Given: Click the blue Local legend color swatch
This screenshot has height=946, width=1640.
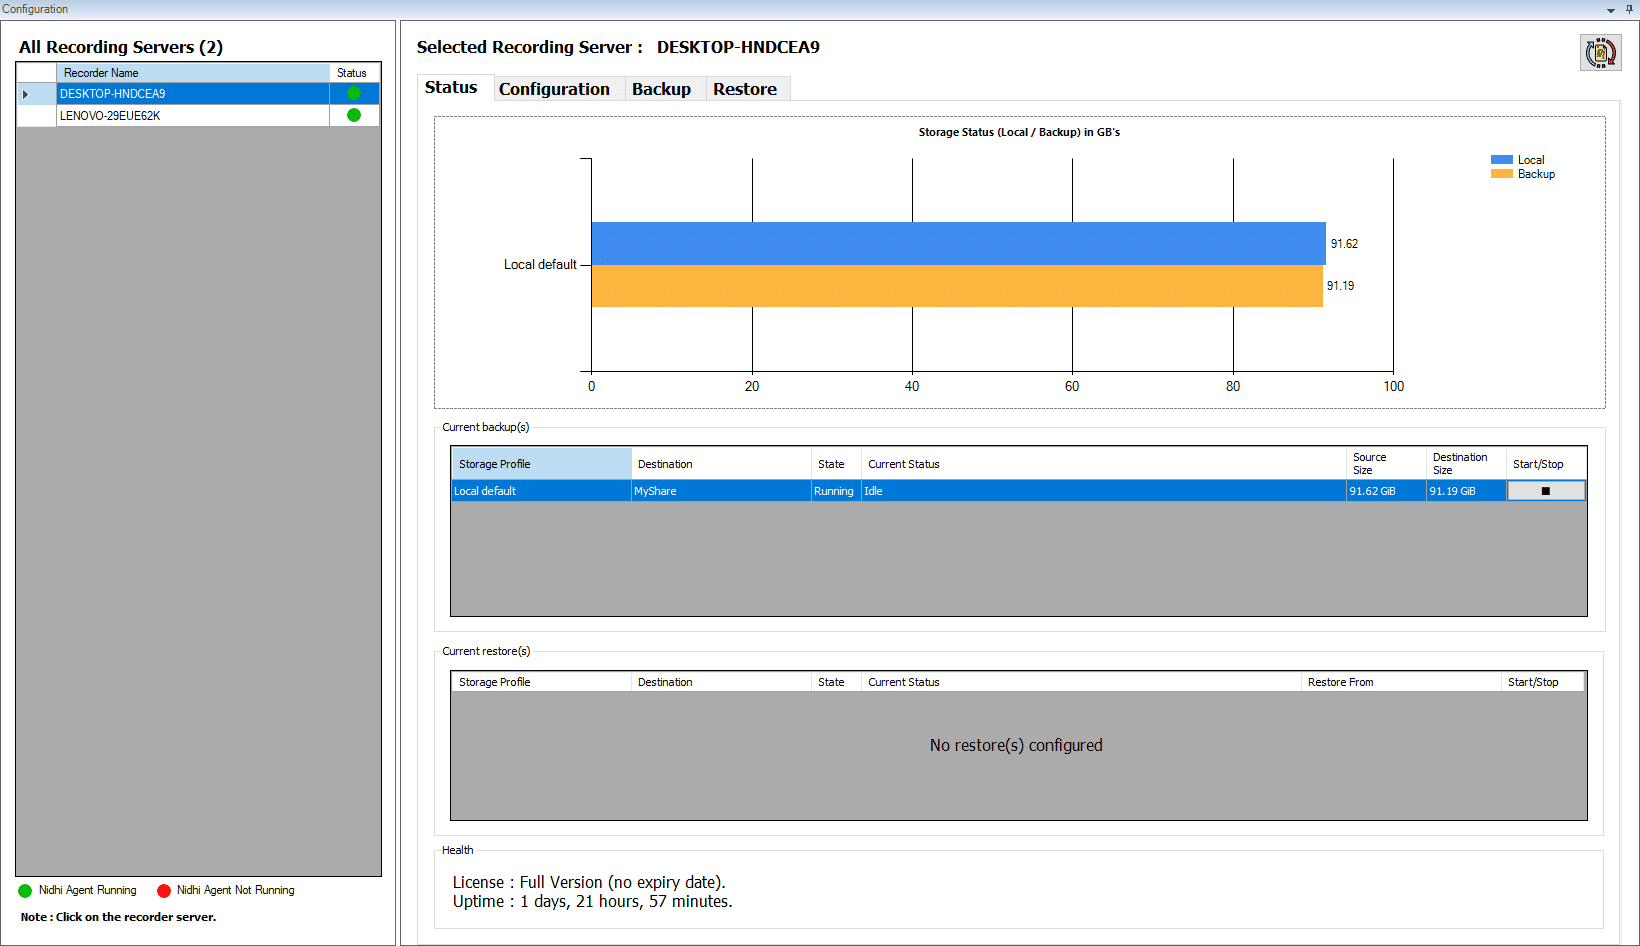Looking at the screenshot, I should click(1500, 159).
